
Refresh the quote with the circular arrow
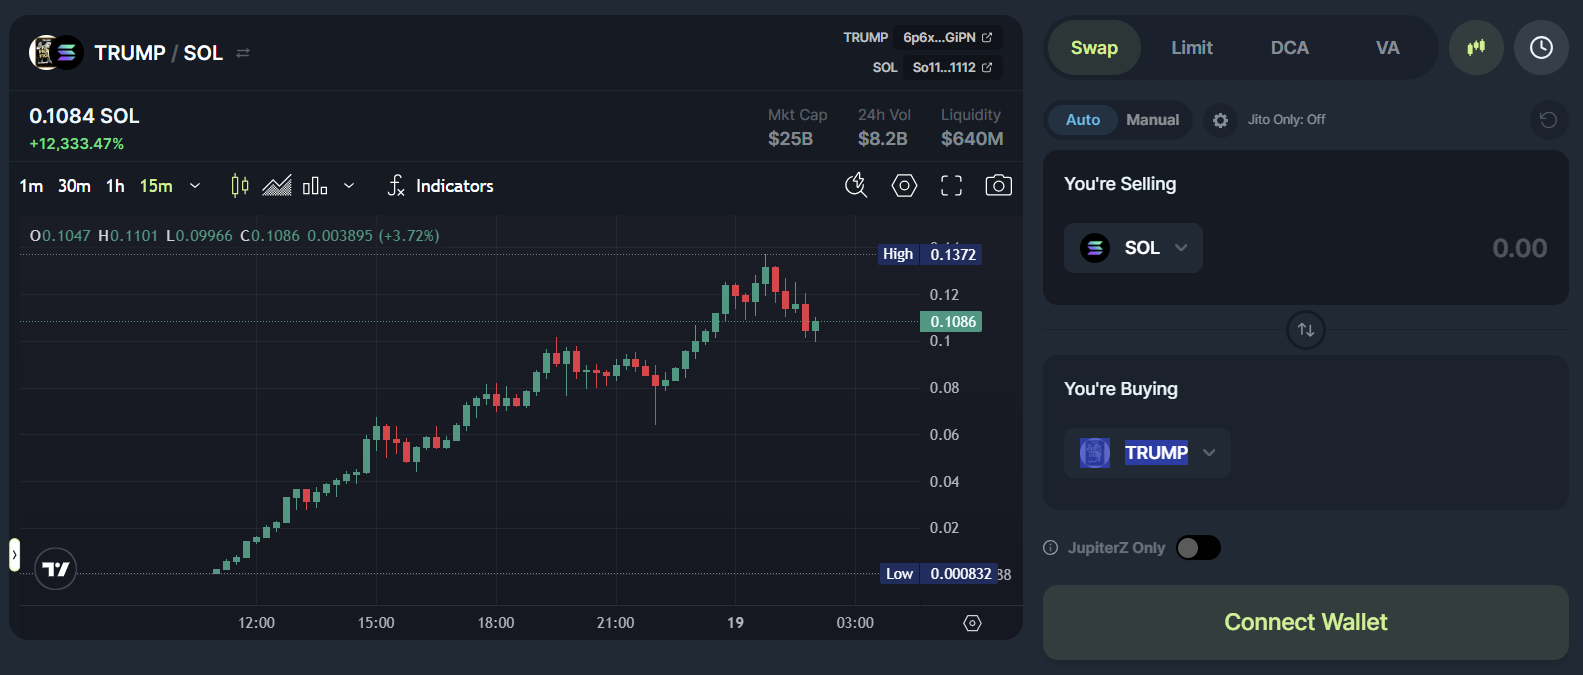pyautogui.click(x=1548, y=120)
